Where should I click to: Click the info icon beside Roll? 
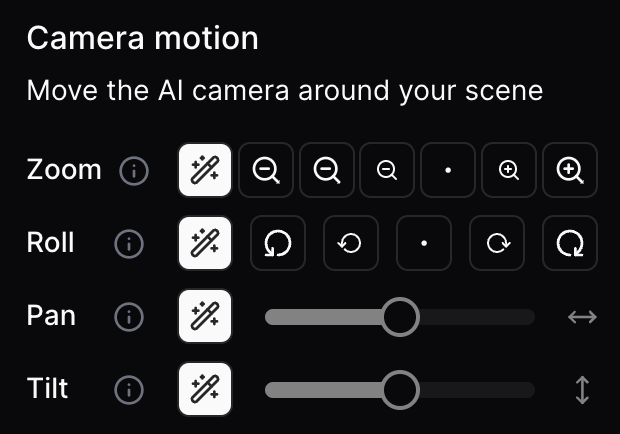[x=129, y=244]
